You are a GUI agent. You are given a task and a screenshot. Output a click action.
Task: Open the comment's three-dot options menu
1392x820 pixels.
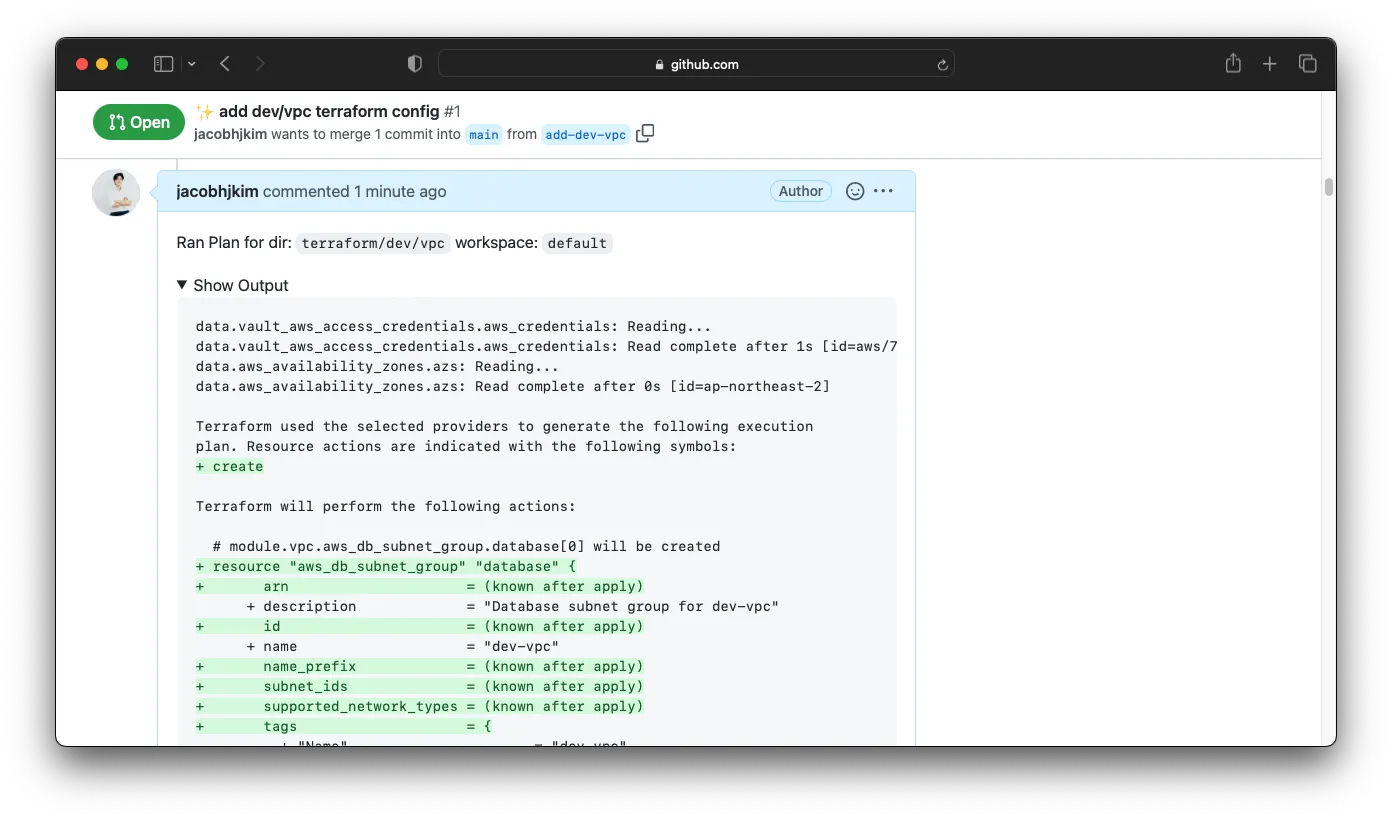[x=883, y=191]
